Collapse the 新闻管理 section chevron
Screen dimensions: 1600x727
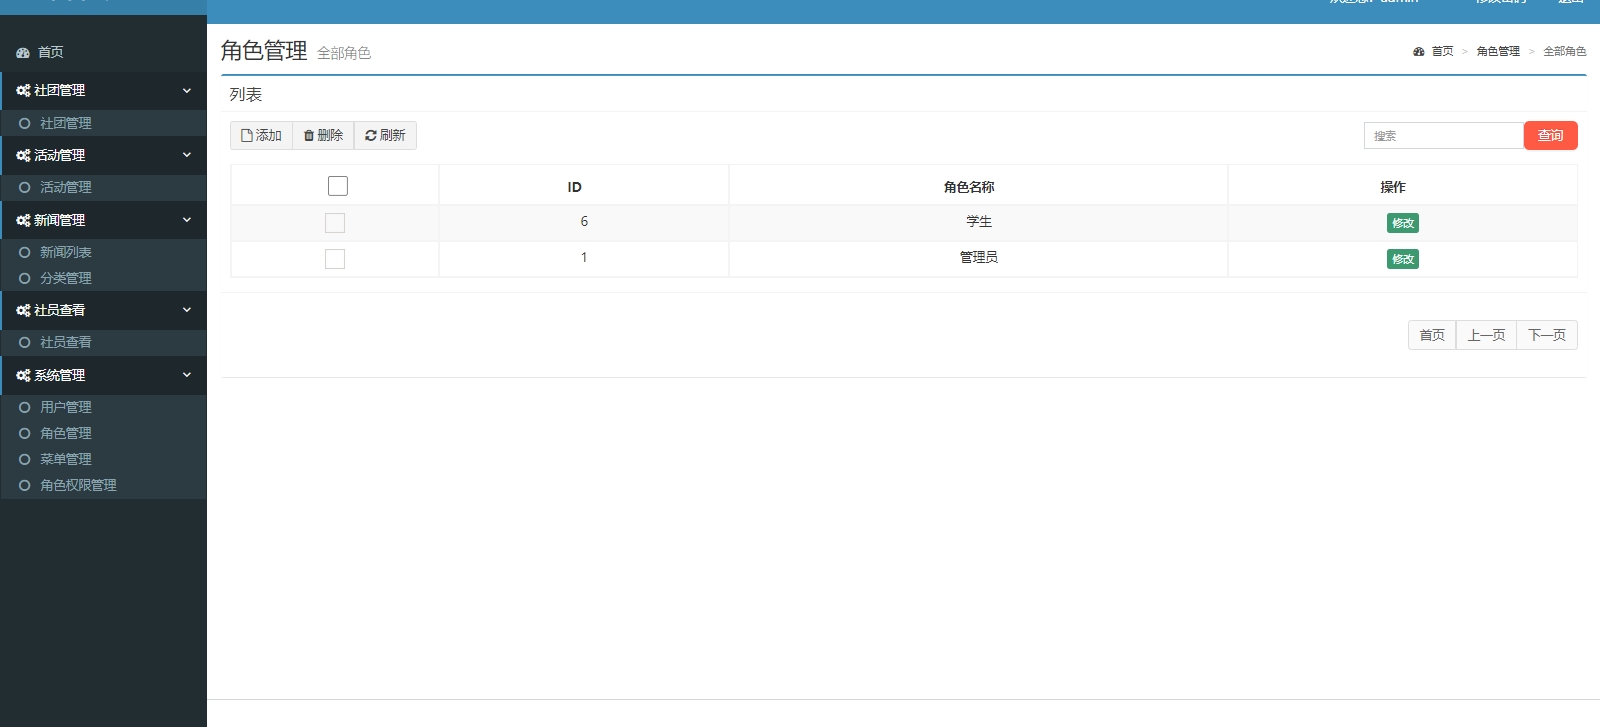(187, 220)
